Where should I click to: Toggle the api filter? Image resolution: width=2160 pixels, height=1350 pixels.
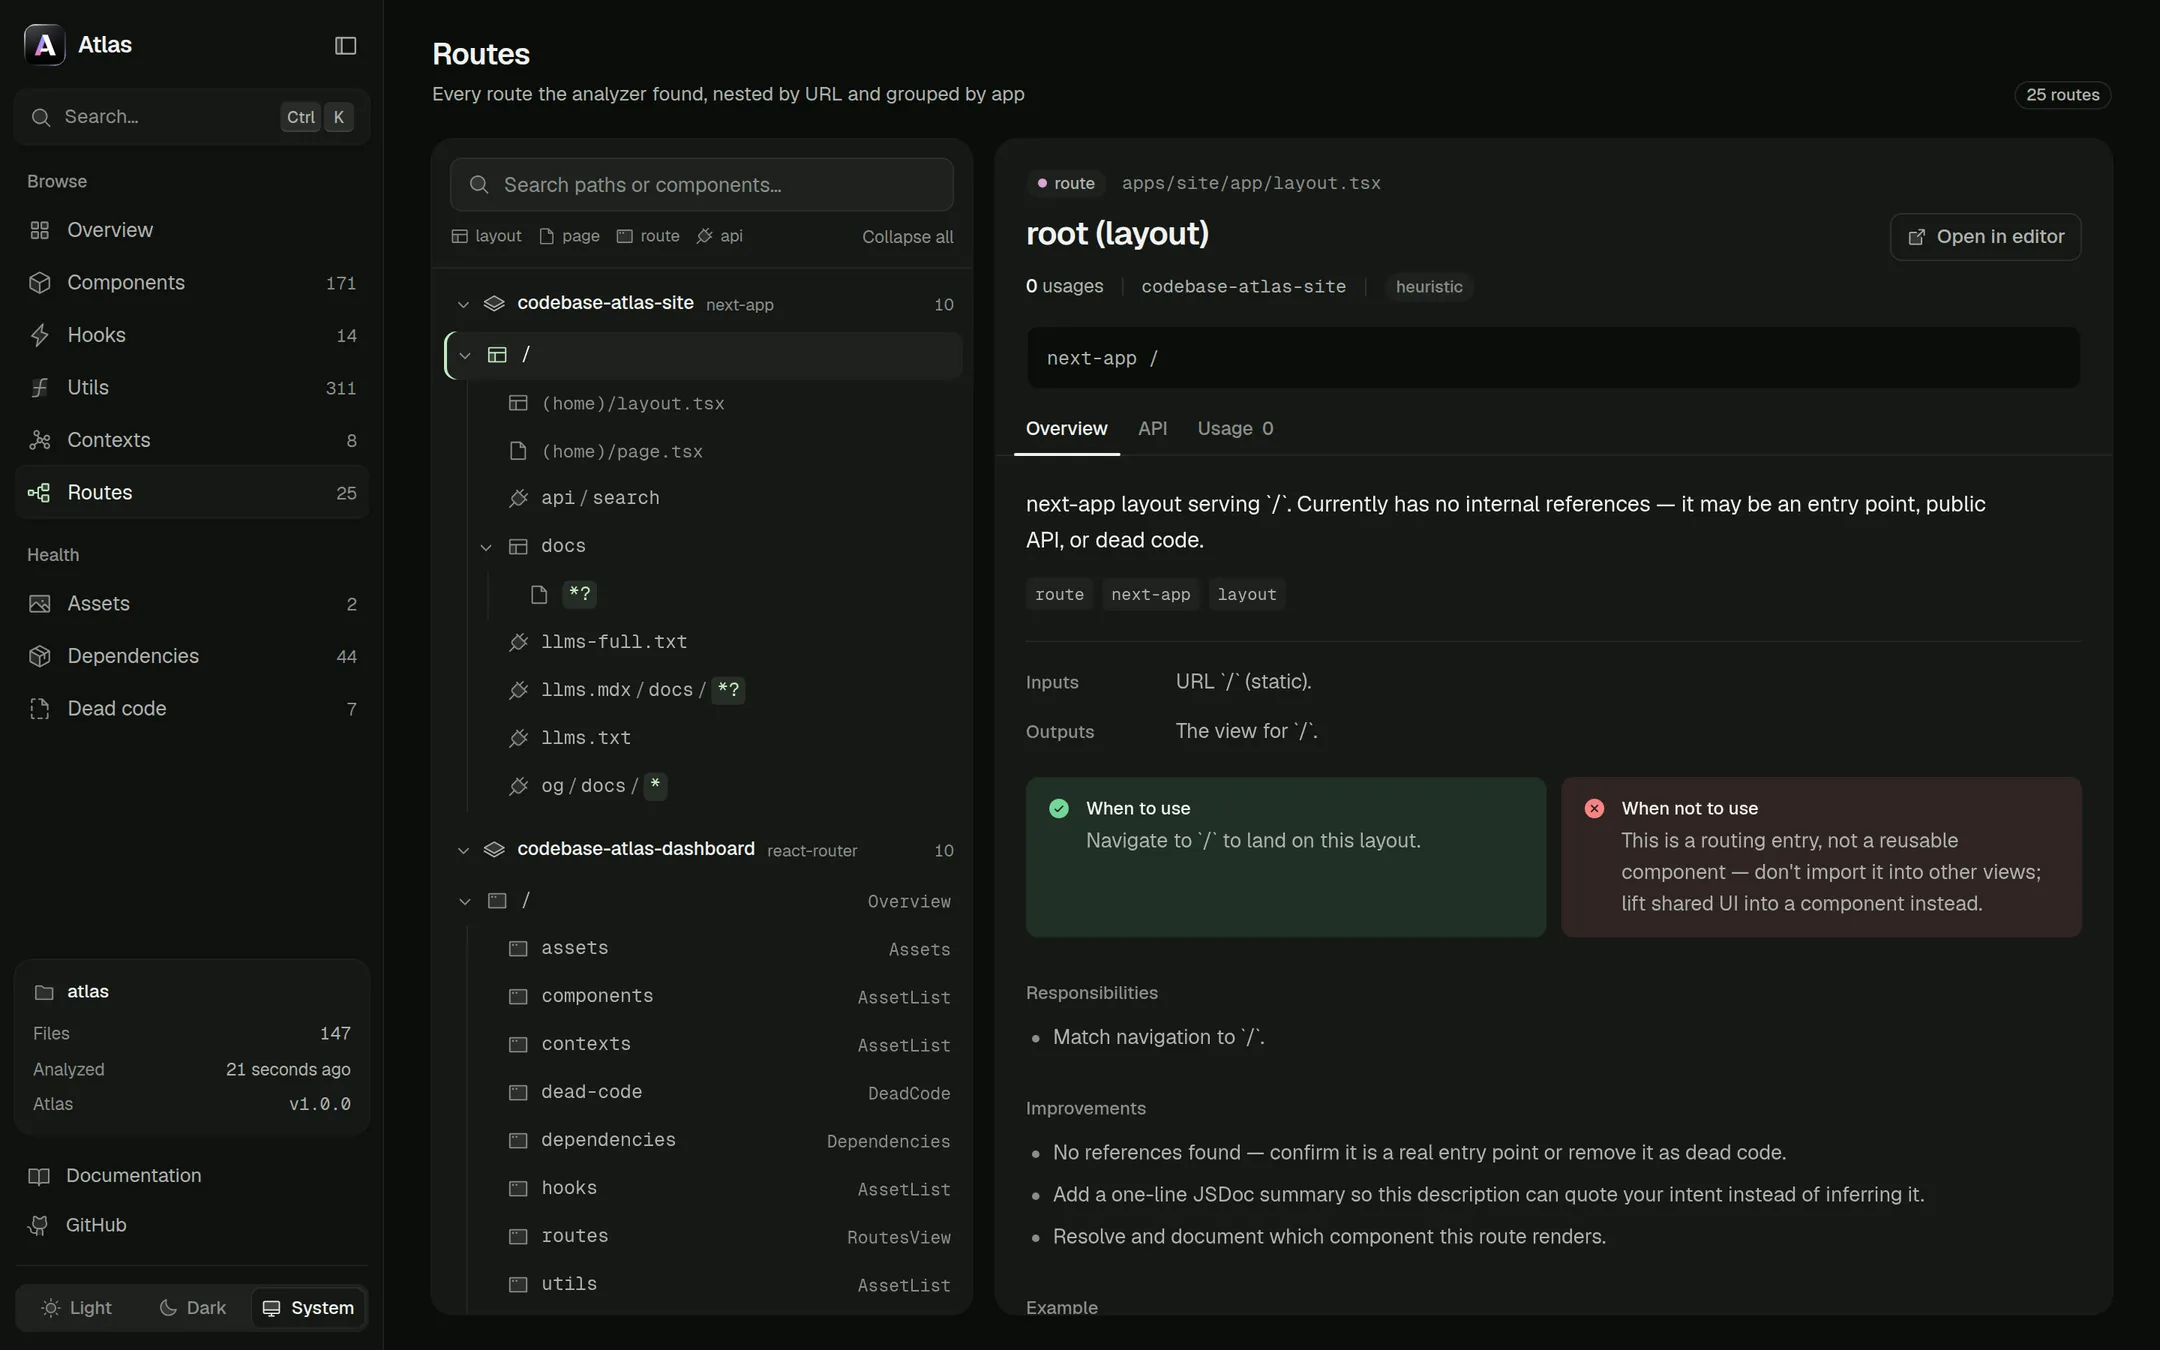(x=720, y=236)
